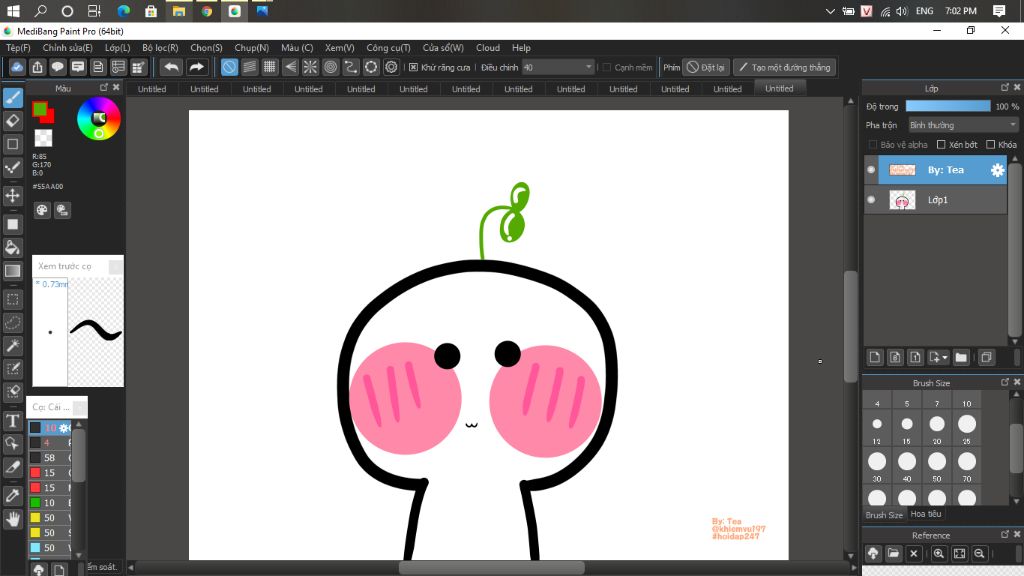Open the Chỉnh sửa(E) menu

(67, 48)
